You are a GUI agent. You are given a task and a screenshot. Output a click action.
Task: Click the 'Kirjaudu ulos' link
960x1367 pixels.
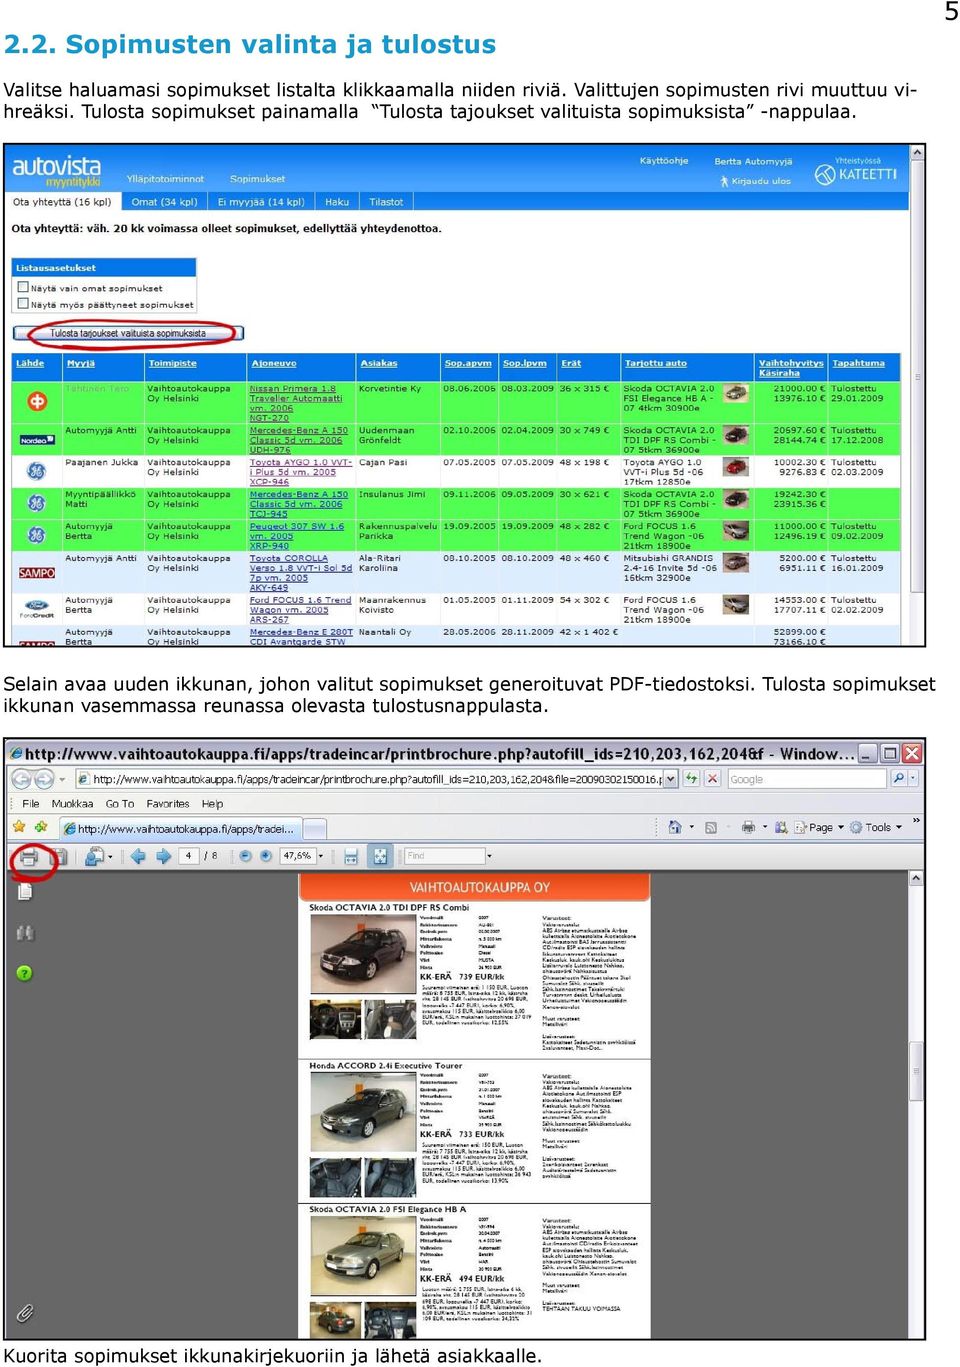click(761, 181)
